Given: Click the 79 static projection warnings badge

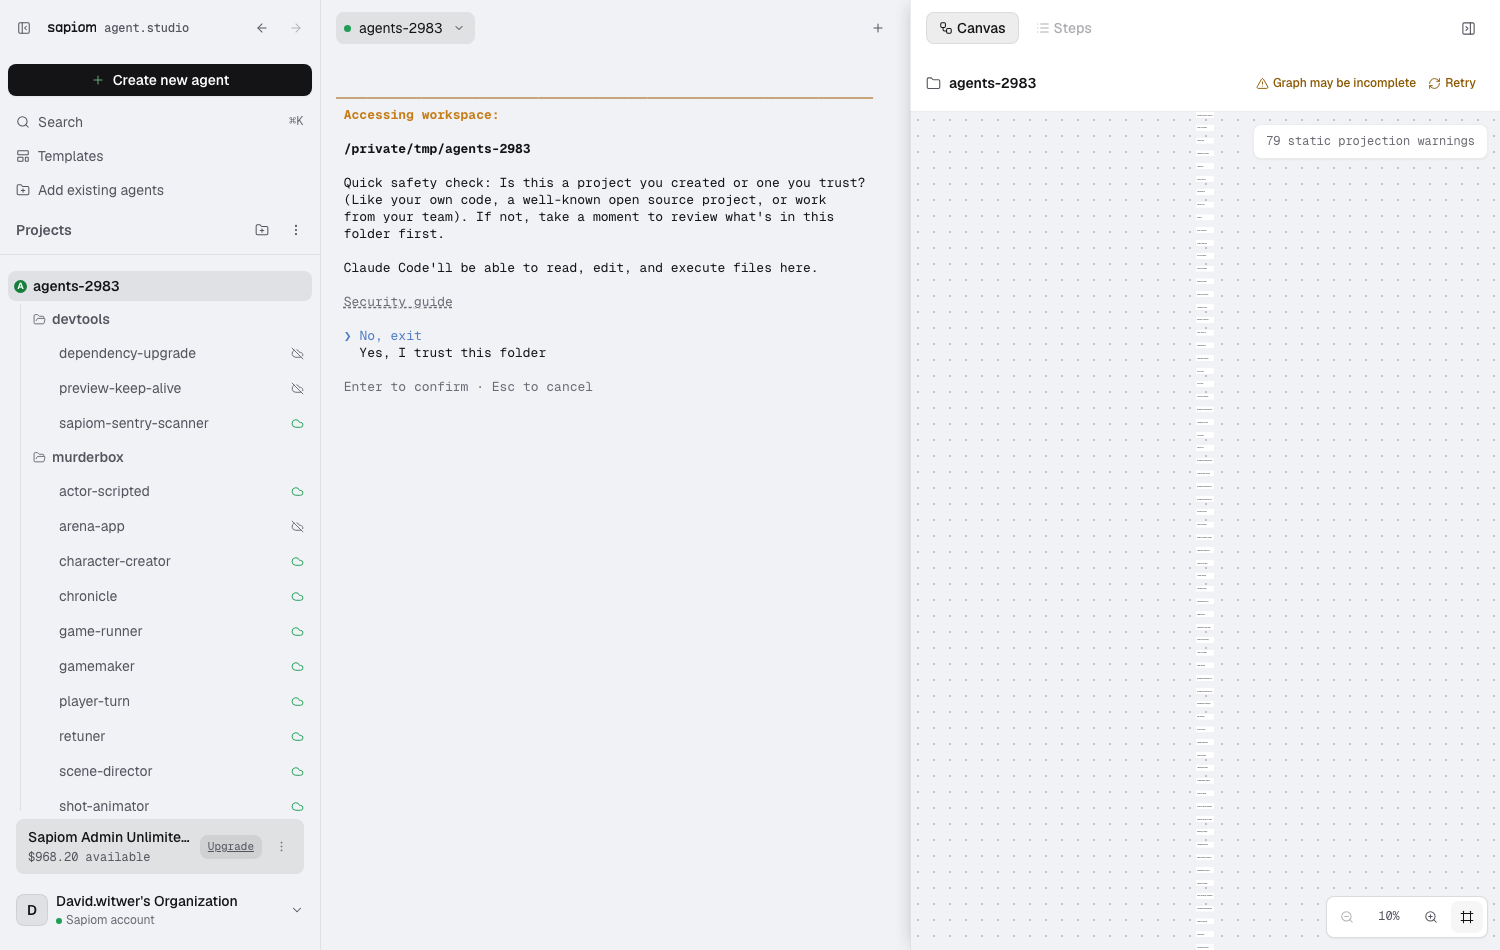Looking at the screenshot, I should click(1370, 141).
